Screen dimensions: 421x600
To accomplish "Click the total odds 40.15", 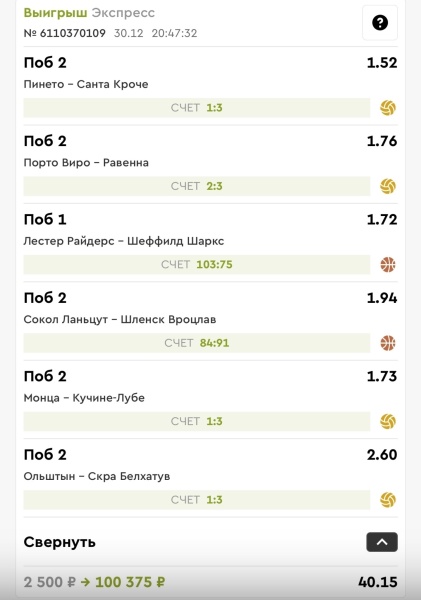I will tap(377, 582).
